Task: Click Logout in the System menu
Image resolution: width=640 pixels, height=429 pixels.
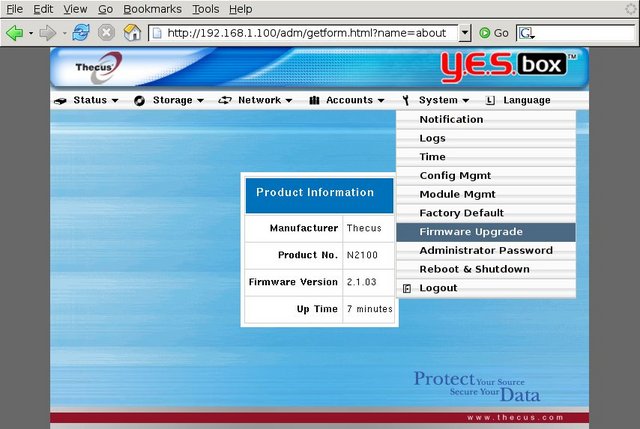Action: click(x=486, y=289)
